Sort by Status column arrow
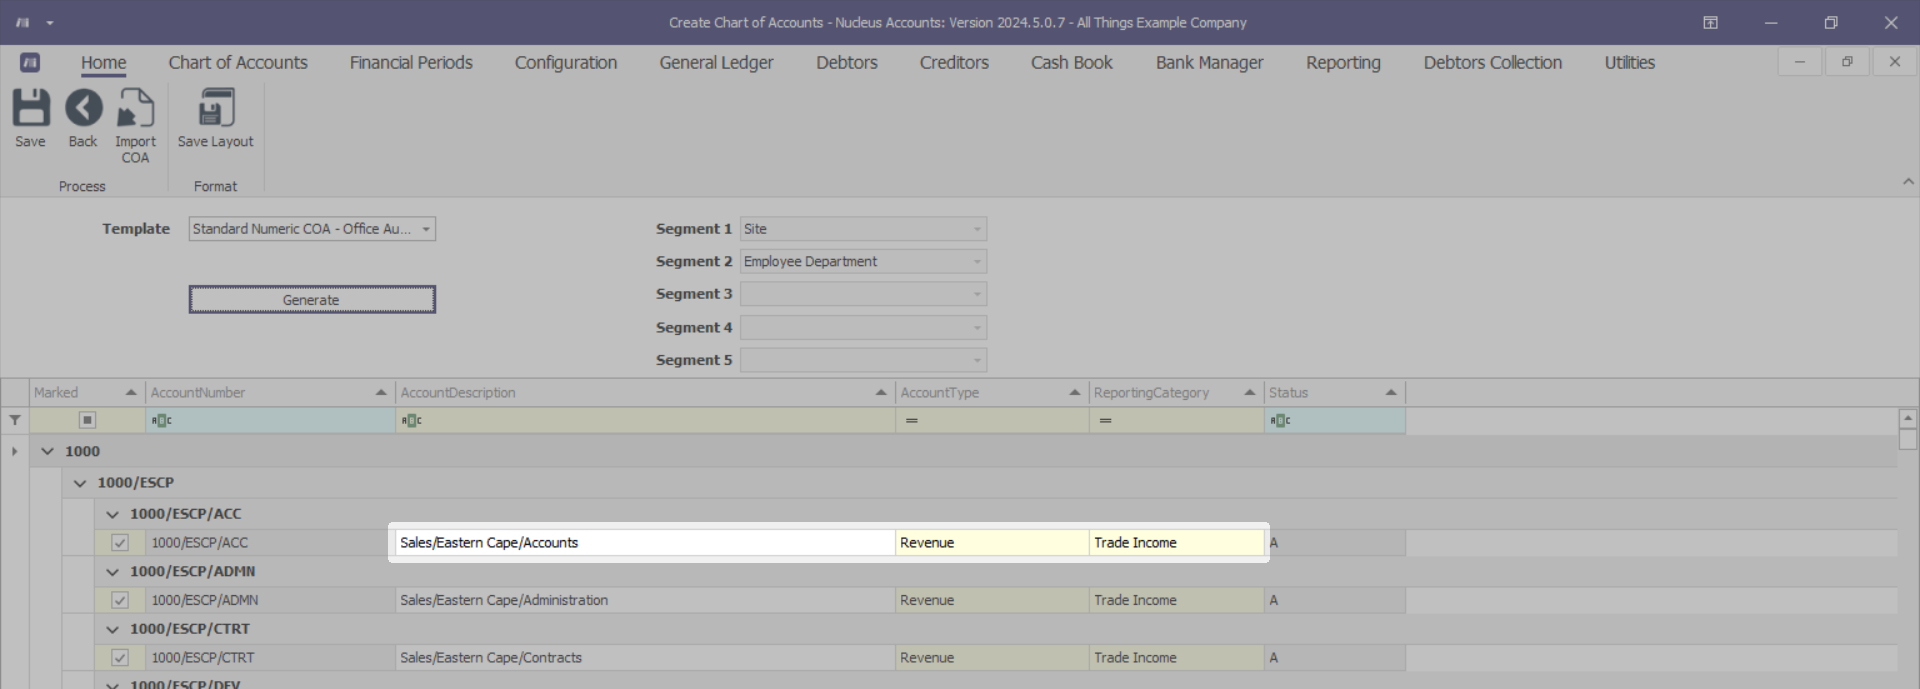 pos(1391,392)
